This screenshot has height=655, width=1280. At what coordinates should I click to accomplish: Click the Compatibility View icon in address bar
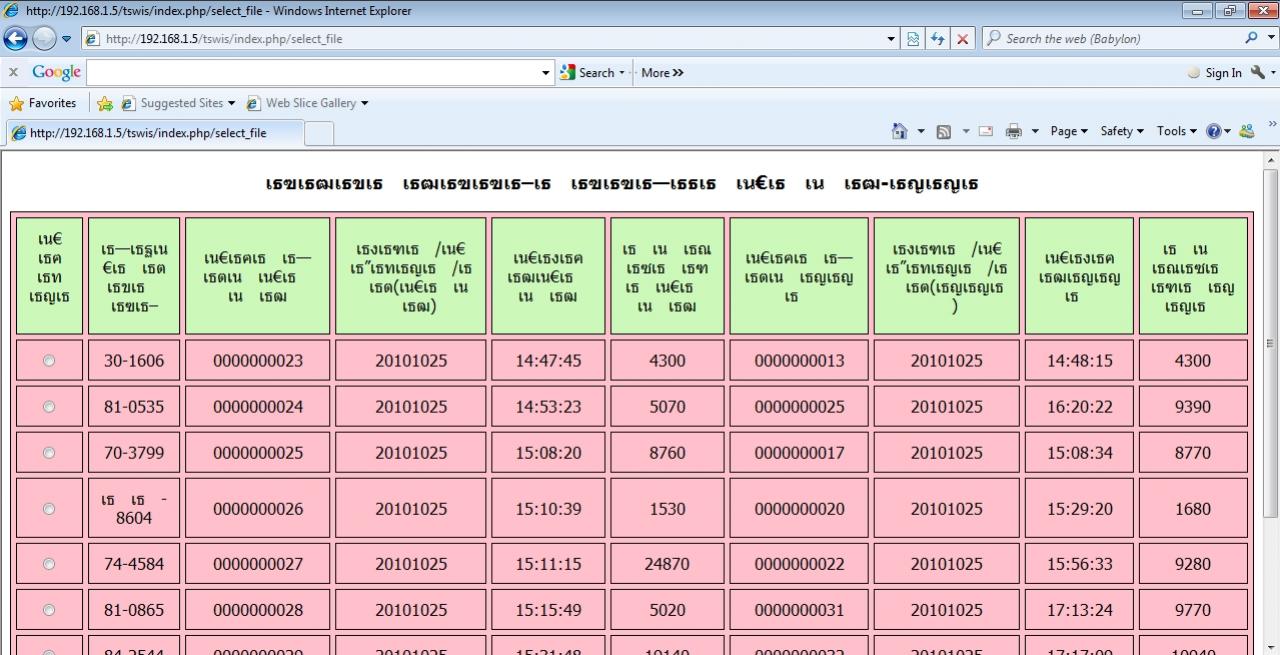tap(914, 39)
